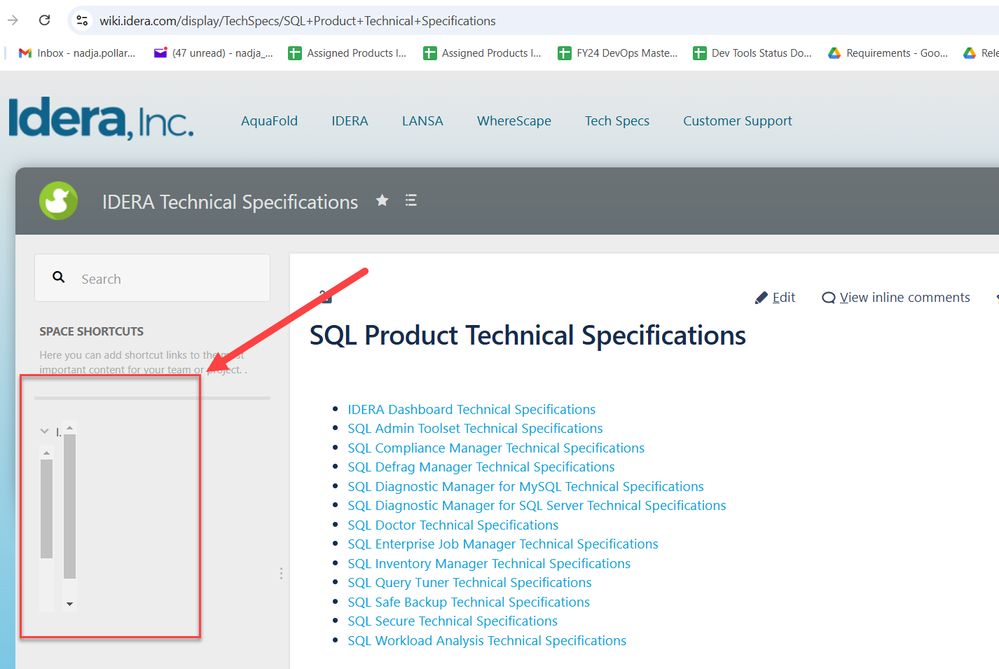
Task: Open WhereScape menu item
Action: click(x=514, y=121)
